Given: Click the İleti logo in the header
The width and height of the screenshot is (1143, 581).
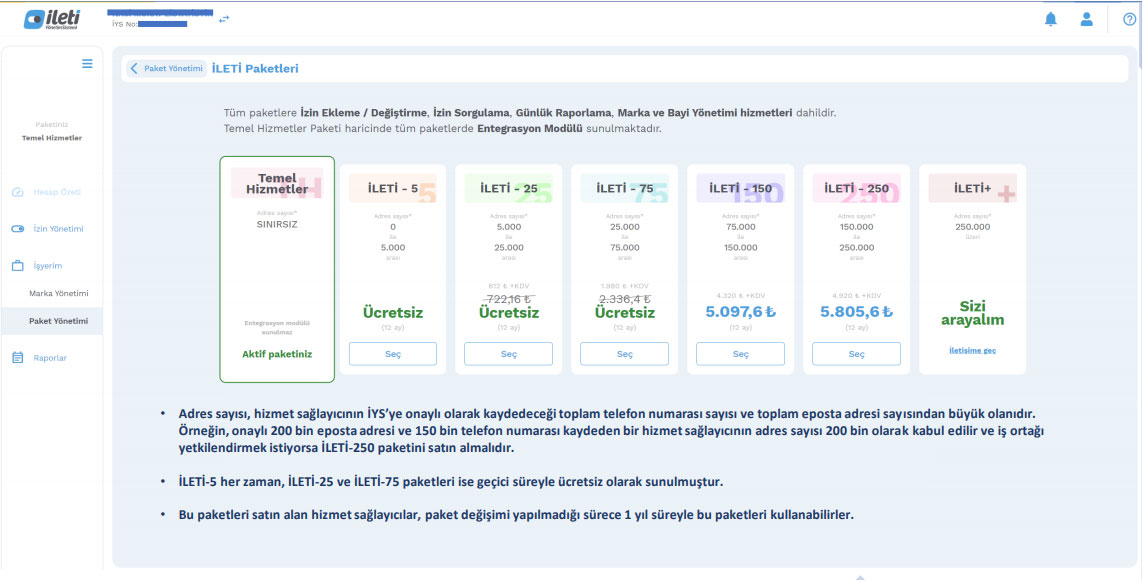Looking at the screenshot, I should [52, 20].
